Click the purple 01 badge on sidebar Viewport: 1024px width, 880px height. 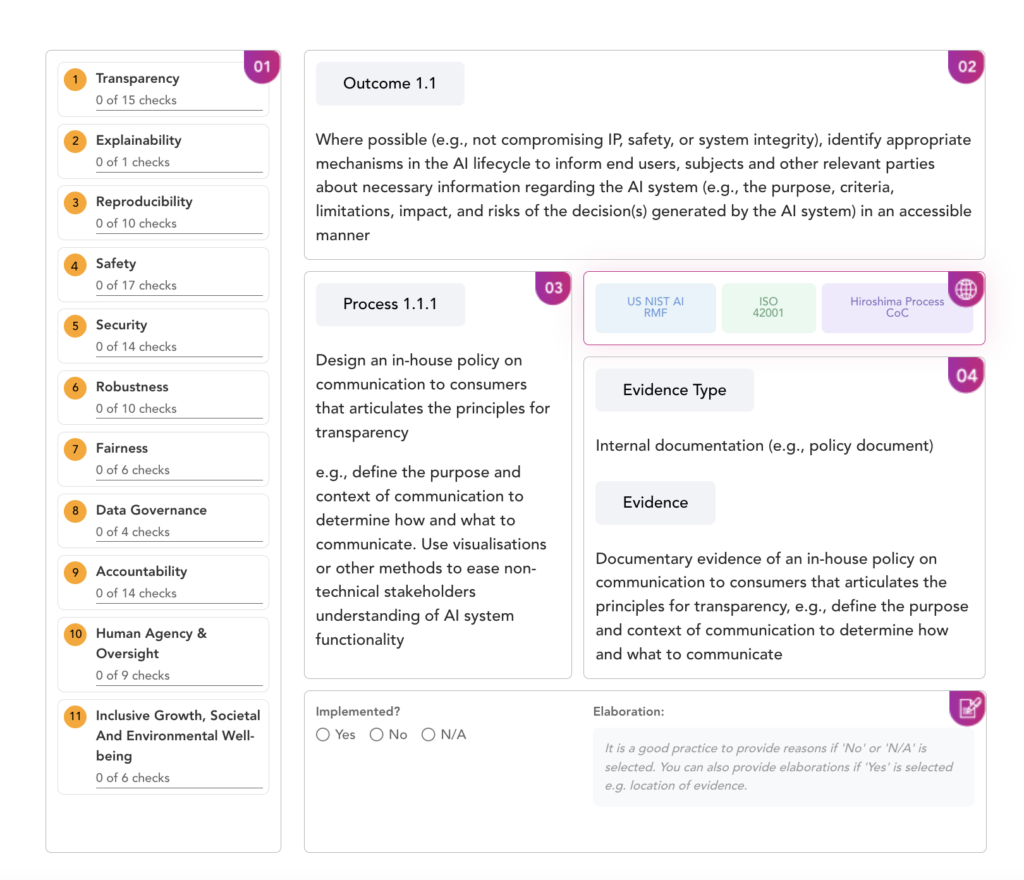coord(262,67)
